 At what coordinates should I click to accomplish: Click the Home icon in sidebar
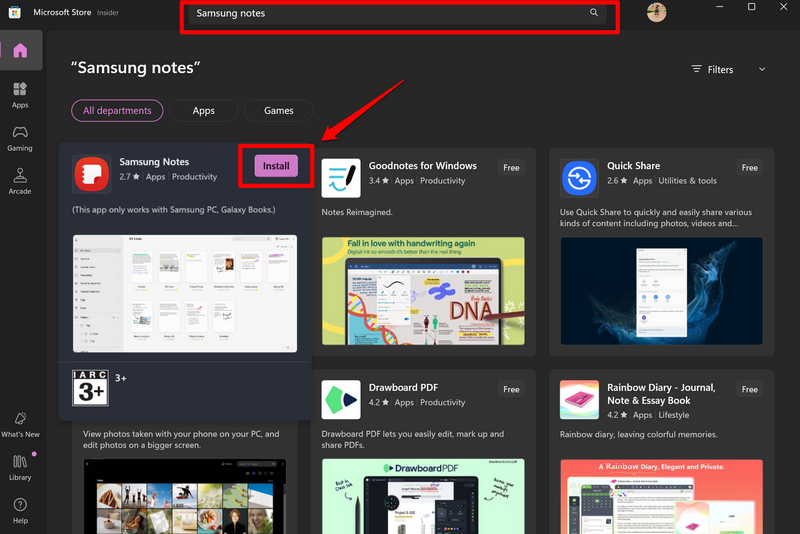(x=20, y=51)
